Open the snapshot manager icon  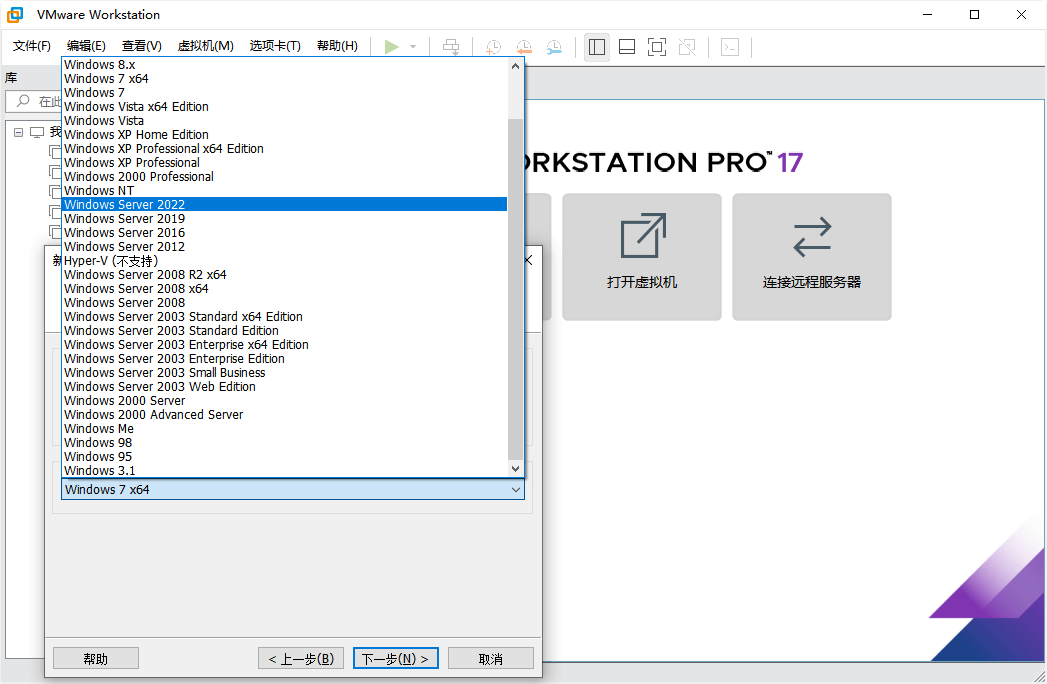(554, 46)
